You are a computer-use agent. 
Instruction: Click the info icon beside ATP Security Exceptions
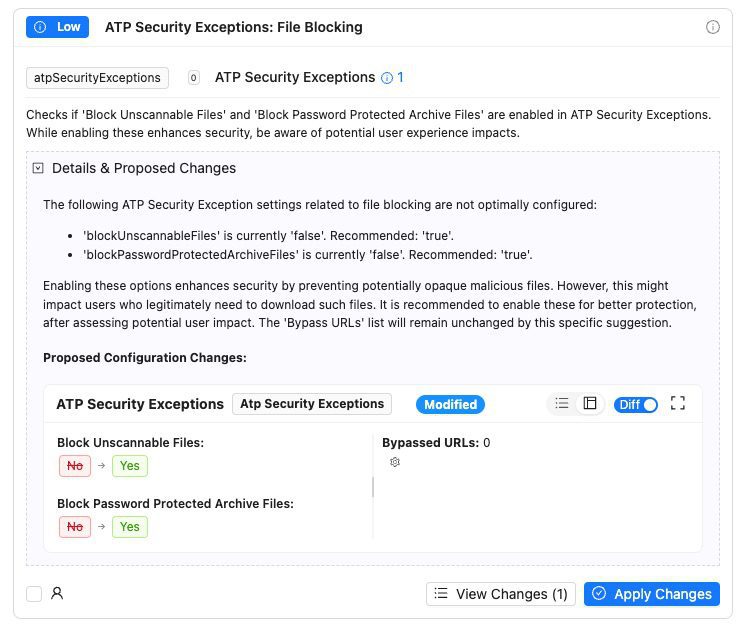(x=386, y=78)
